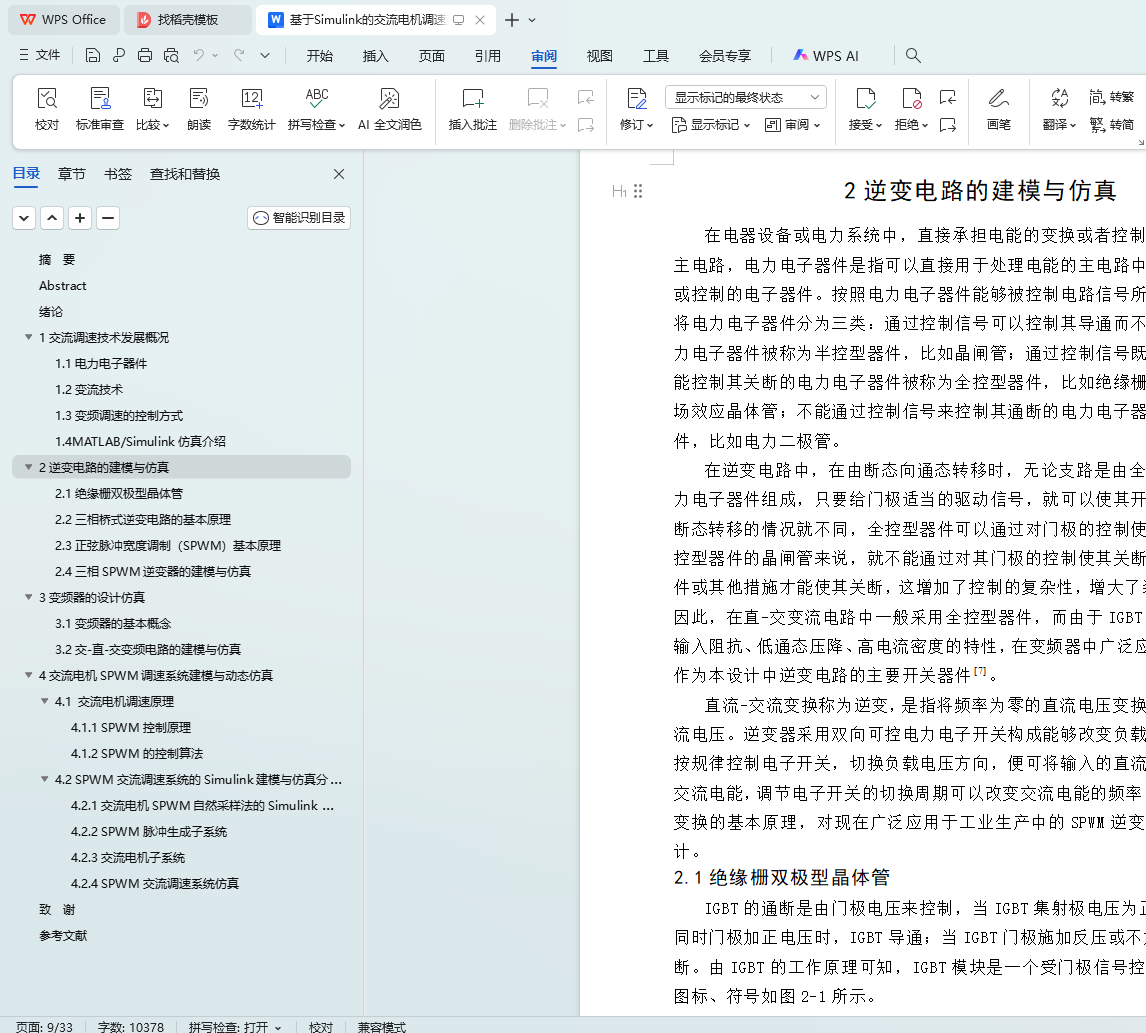
Task: Open the 审阅 reviewing pane dropdown
Action: click(x=792, y=125)
